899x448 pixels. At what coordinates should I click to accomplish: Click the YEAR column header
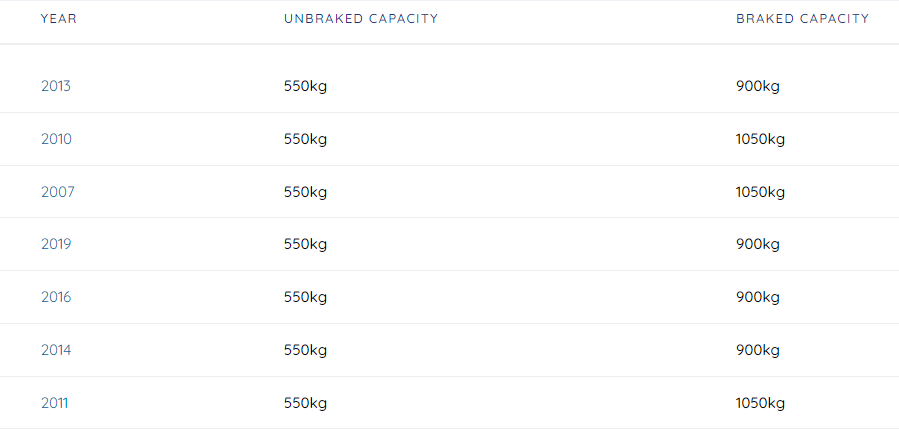(x=58, y=19)
